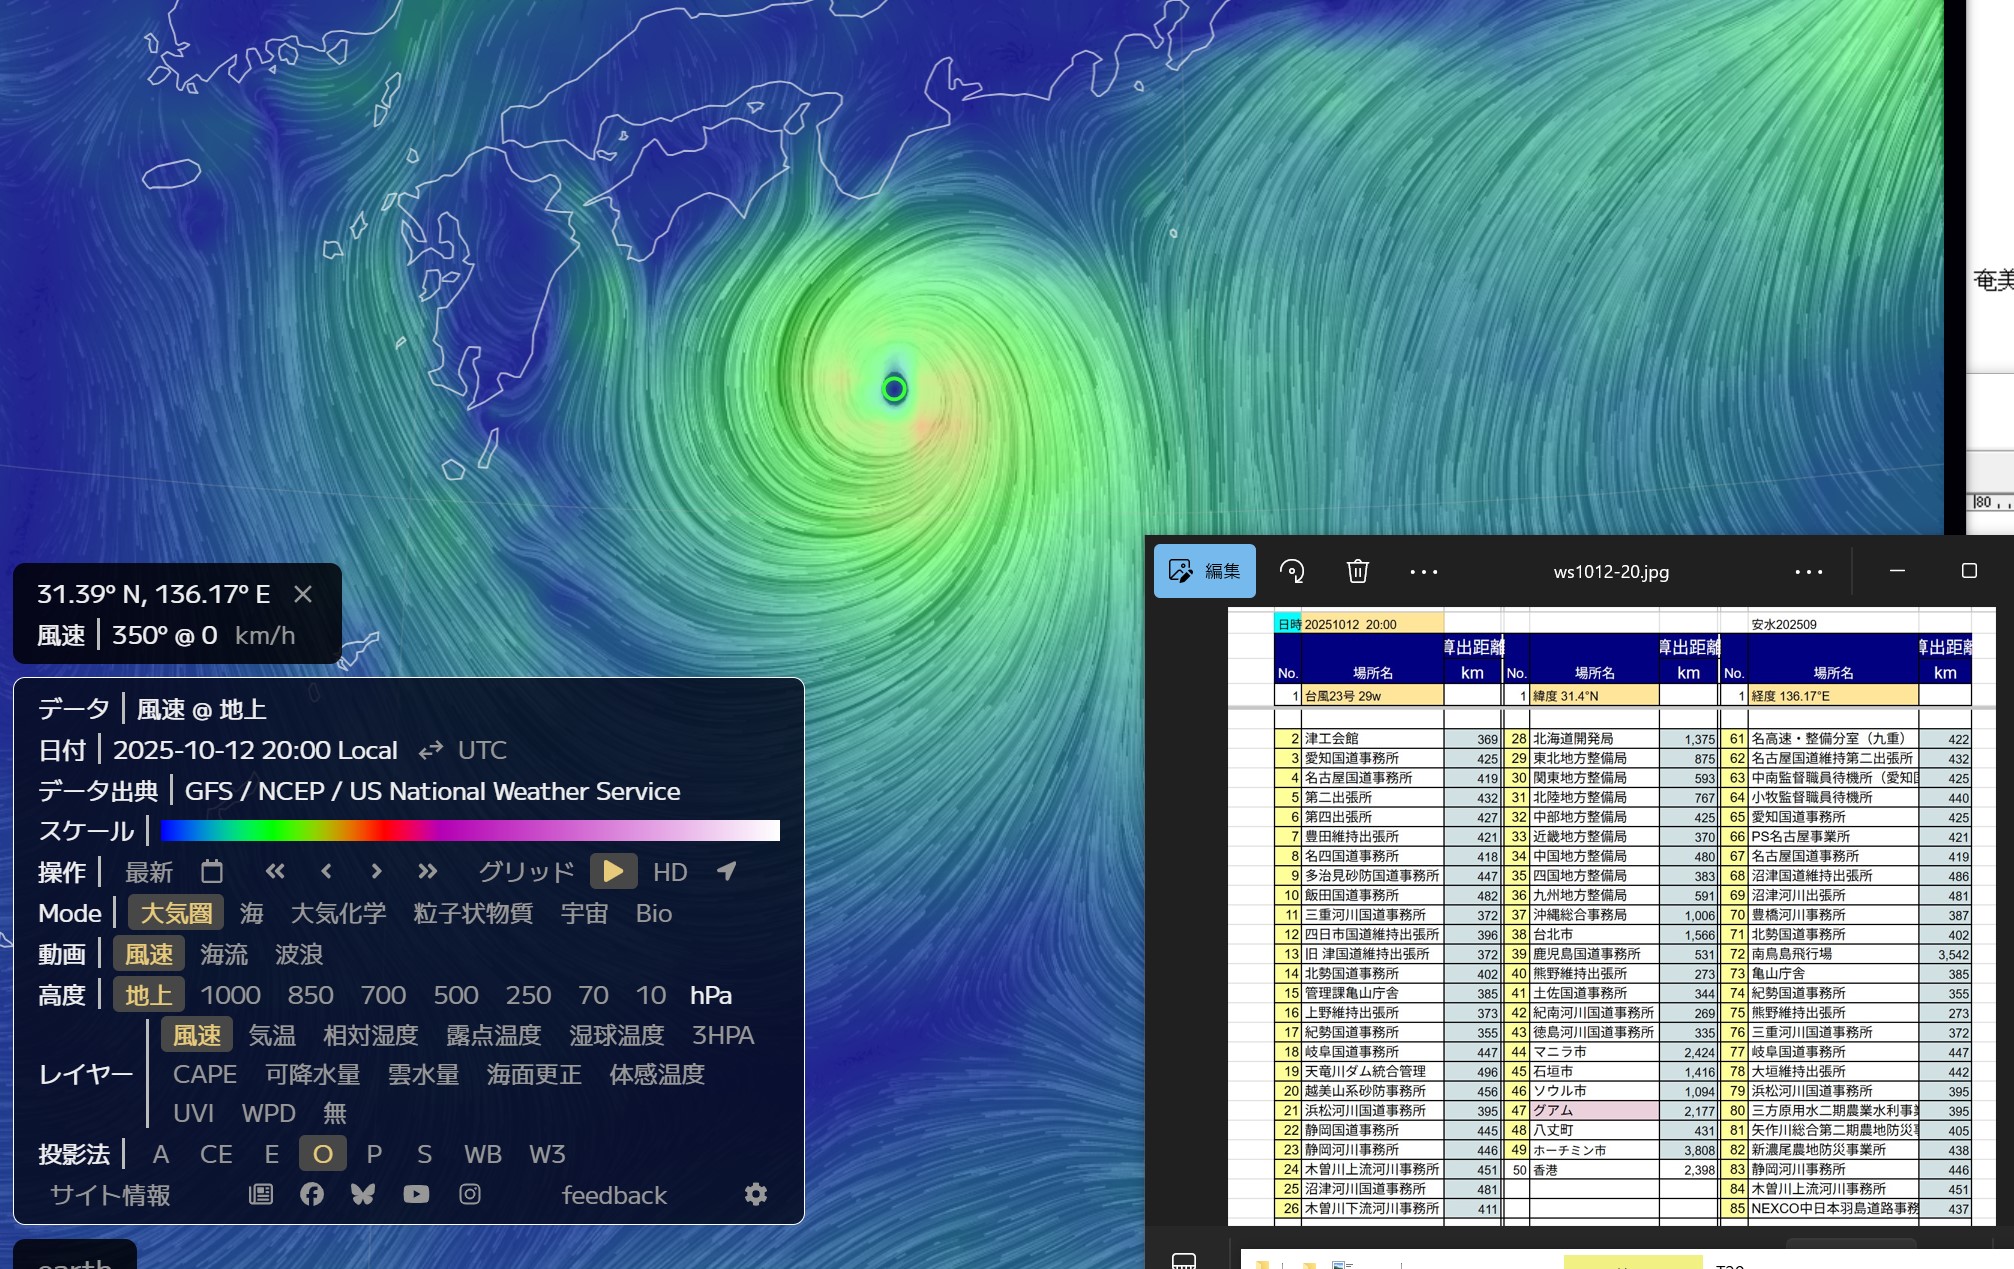Click the wind speed color scale bar
This screenshot has width=2014, height=1269.
point(470,831)
